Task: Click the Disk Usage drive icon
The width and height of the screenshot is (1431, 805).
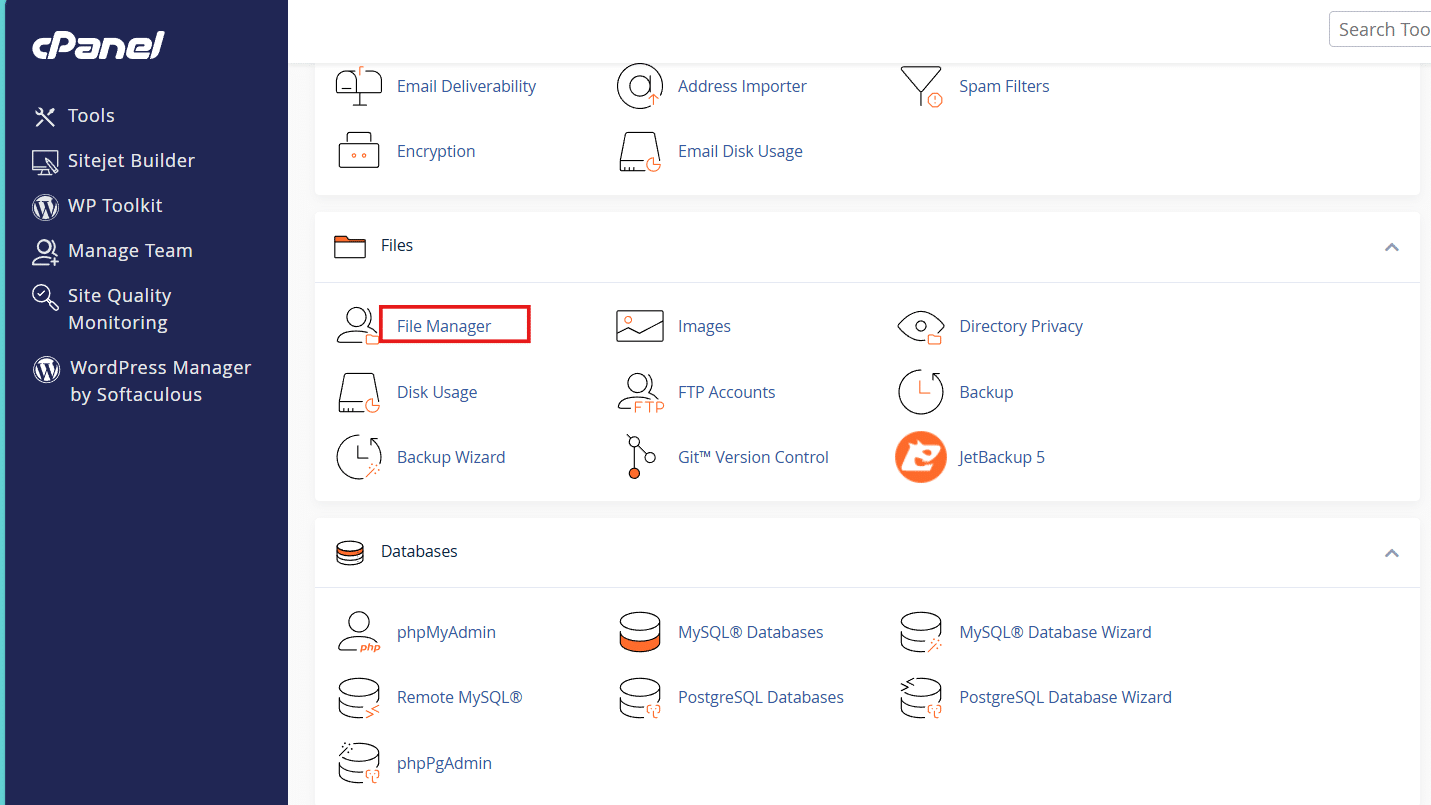Action: pyautogui.click(x=359, y=393)
